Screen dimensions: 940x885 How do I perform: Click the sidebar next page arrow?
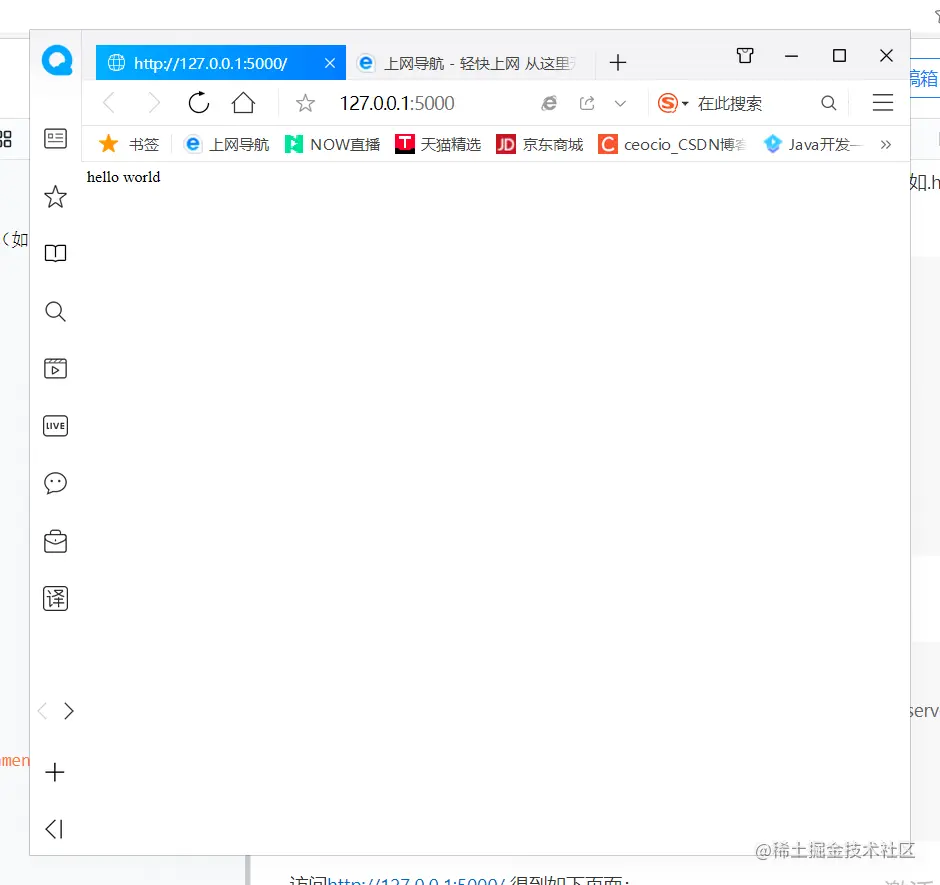[x=69, y=711]
